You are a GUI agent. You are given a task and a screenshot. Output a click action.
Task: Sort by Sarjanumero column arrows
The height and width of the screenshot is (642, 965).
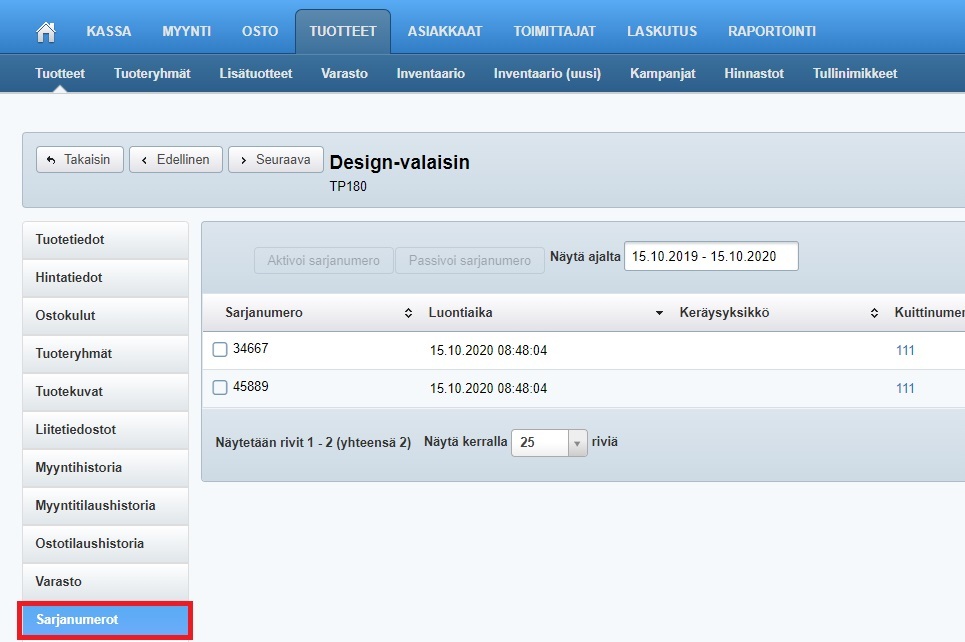pyautogui.click(x=408, y=313)
